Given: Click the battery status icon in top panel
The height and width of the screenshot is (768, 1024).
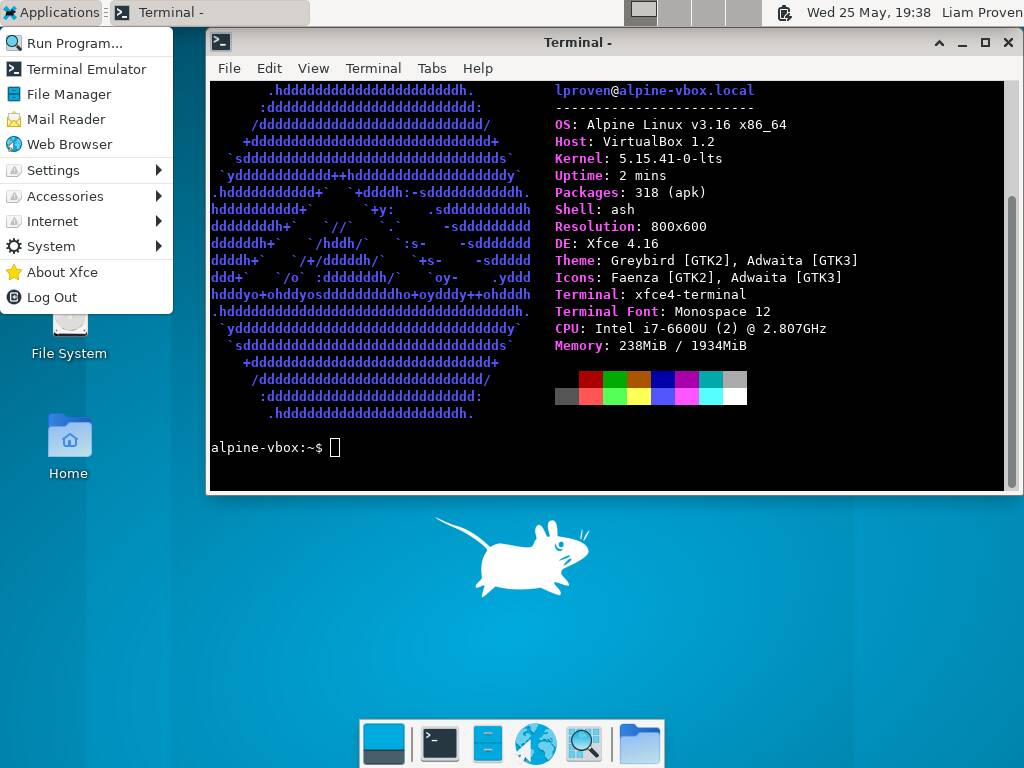Looking at the screenshot, I should (783, 13).
